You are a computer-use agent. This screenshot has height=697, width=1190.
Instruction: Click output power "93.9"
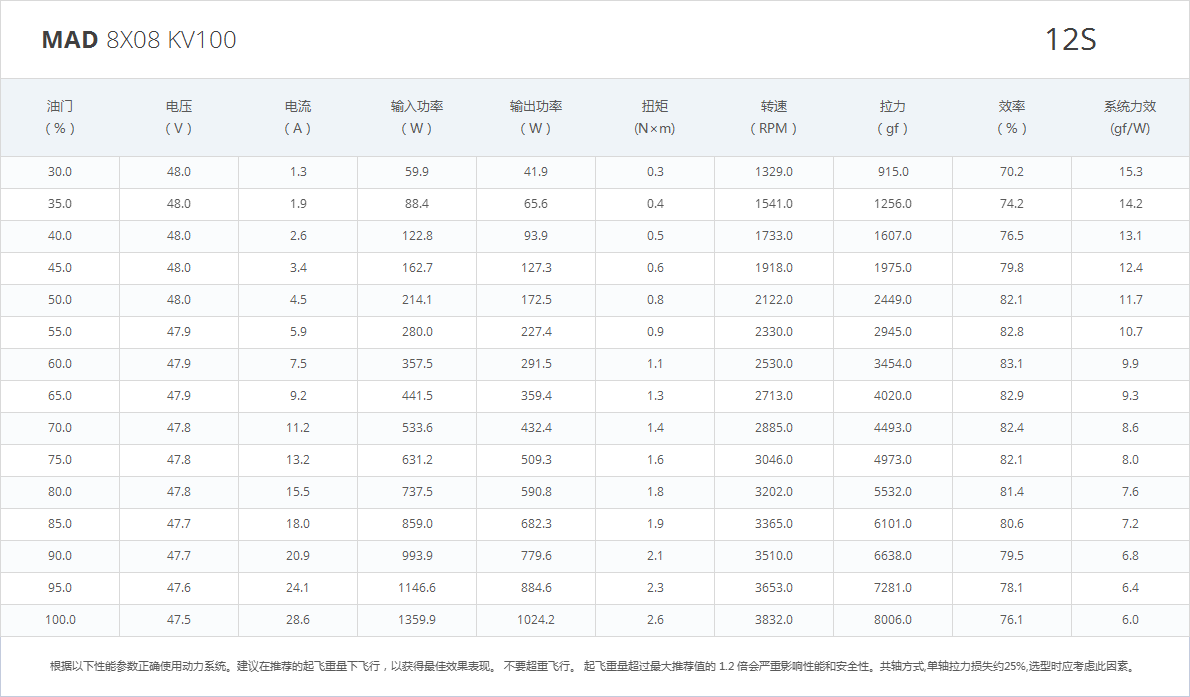click(x=536, y=235)
